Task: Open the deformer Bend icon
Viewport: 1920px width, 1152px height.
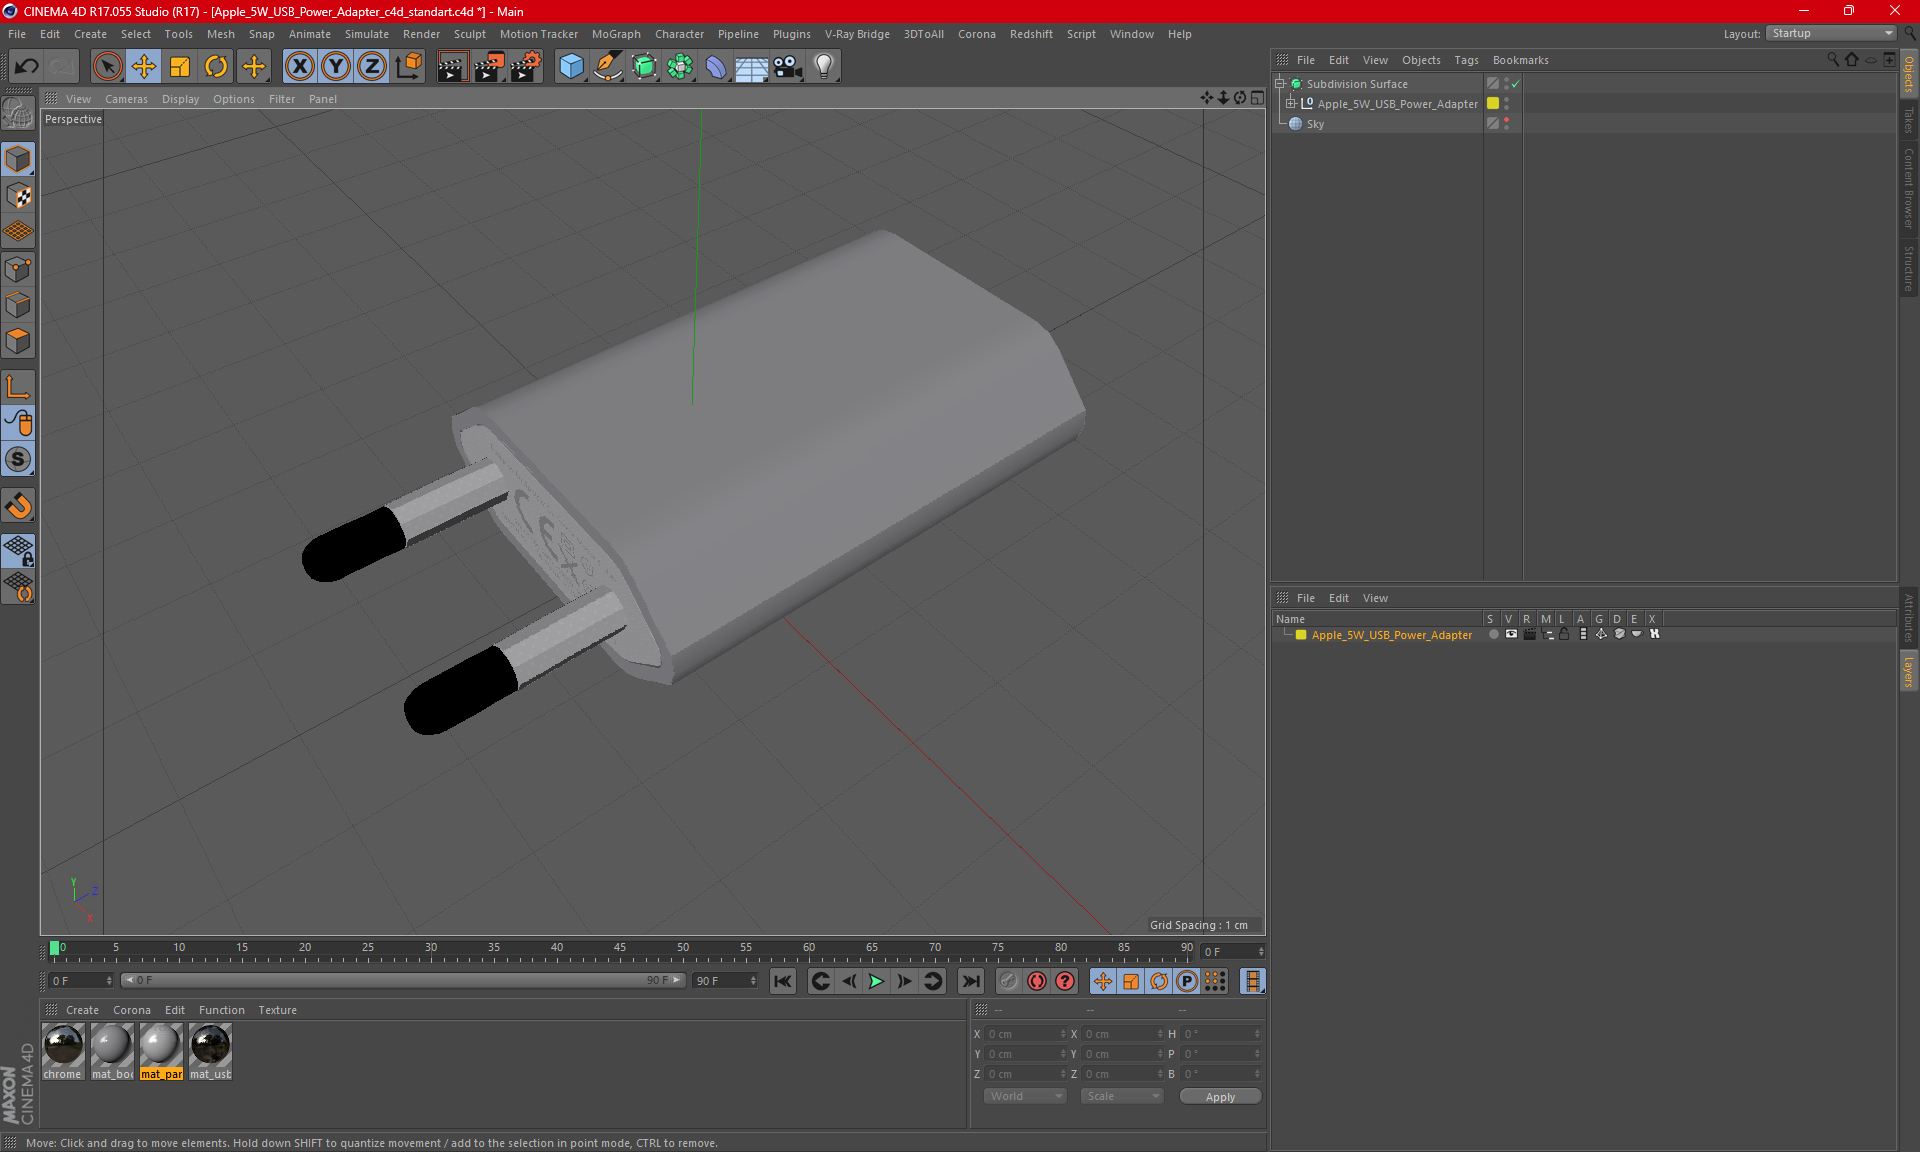Action: click(x=716, y=67)
